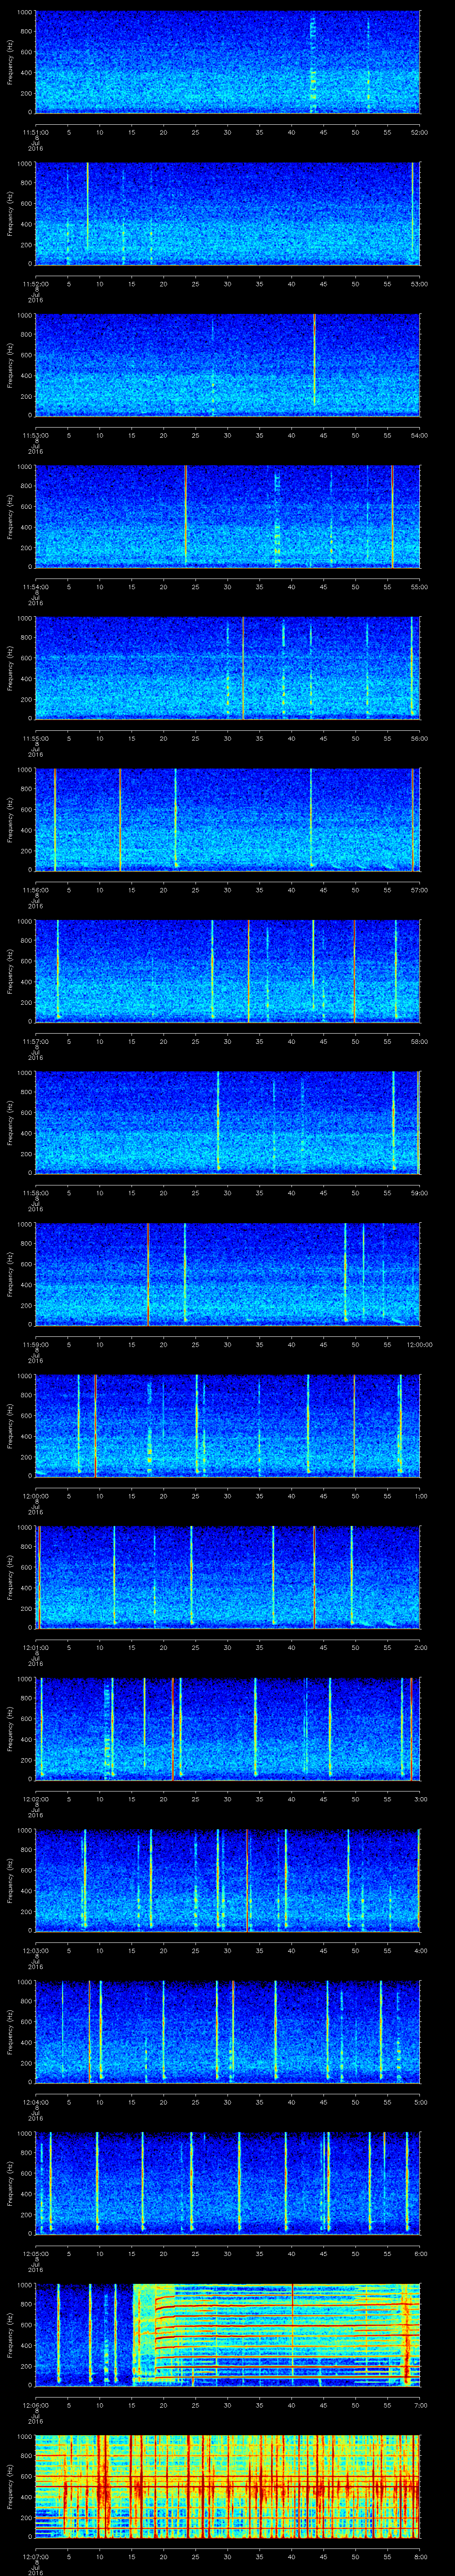Click the 11:58:00 time axis label
The width and height of the screenshot is (455, 2576).
[x=35, y=1193]
